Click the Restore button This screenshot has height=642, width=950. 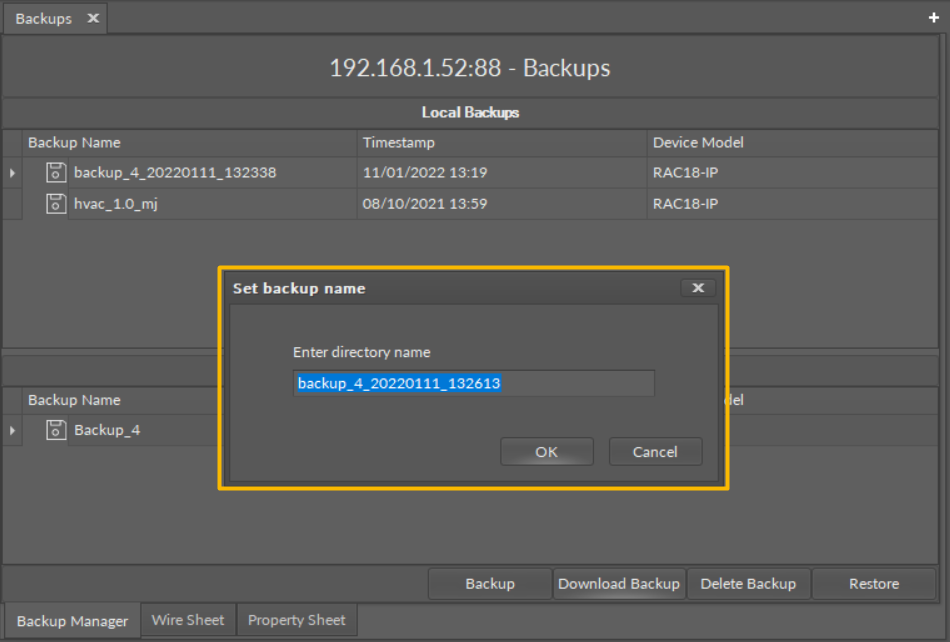(x=873, y=583)
